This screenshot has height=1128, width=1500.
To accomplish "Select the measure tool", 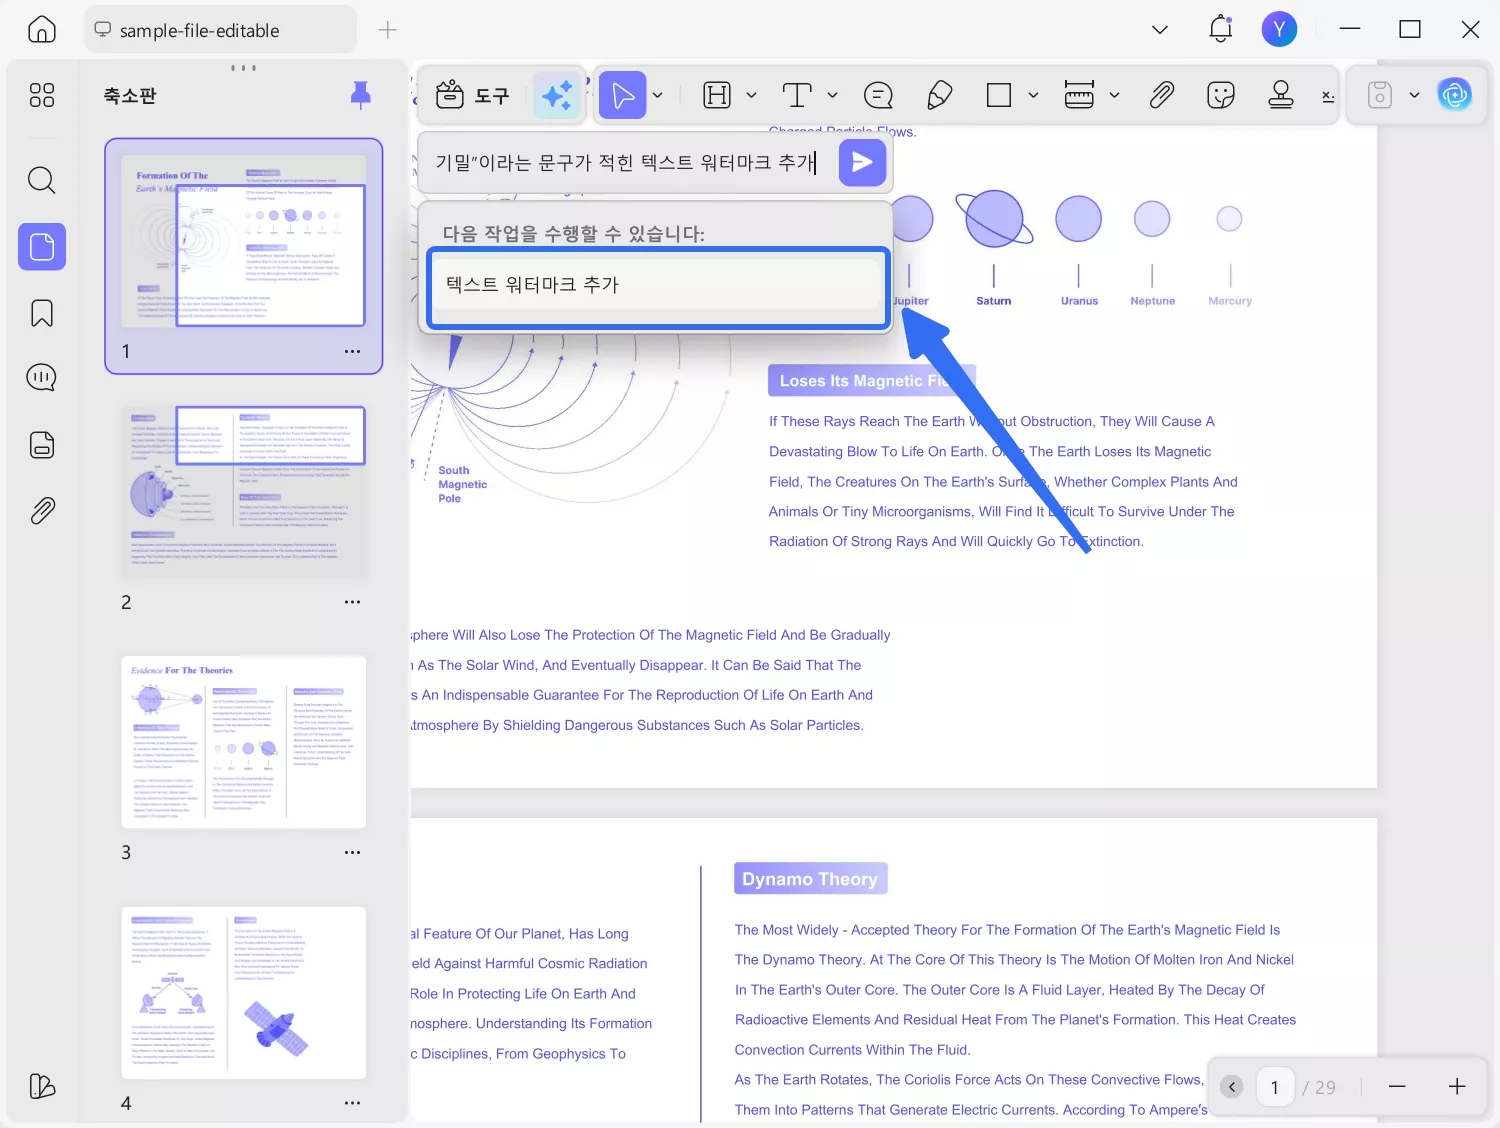I will click(x=1079, y=95).
